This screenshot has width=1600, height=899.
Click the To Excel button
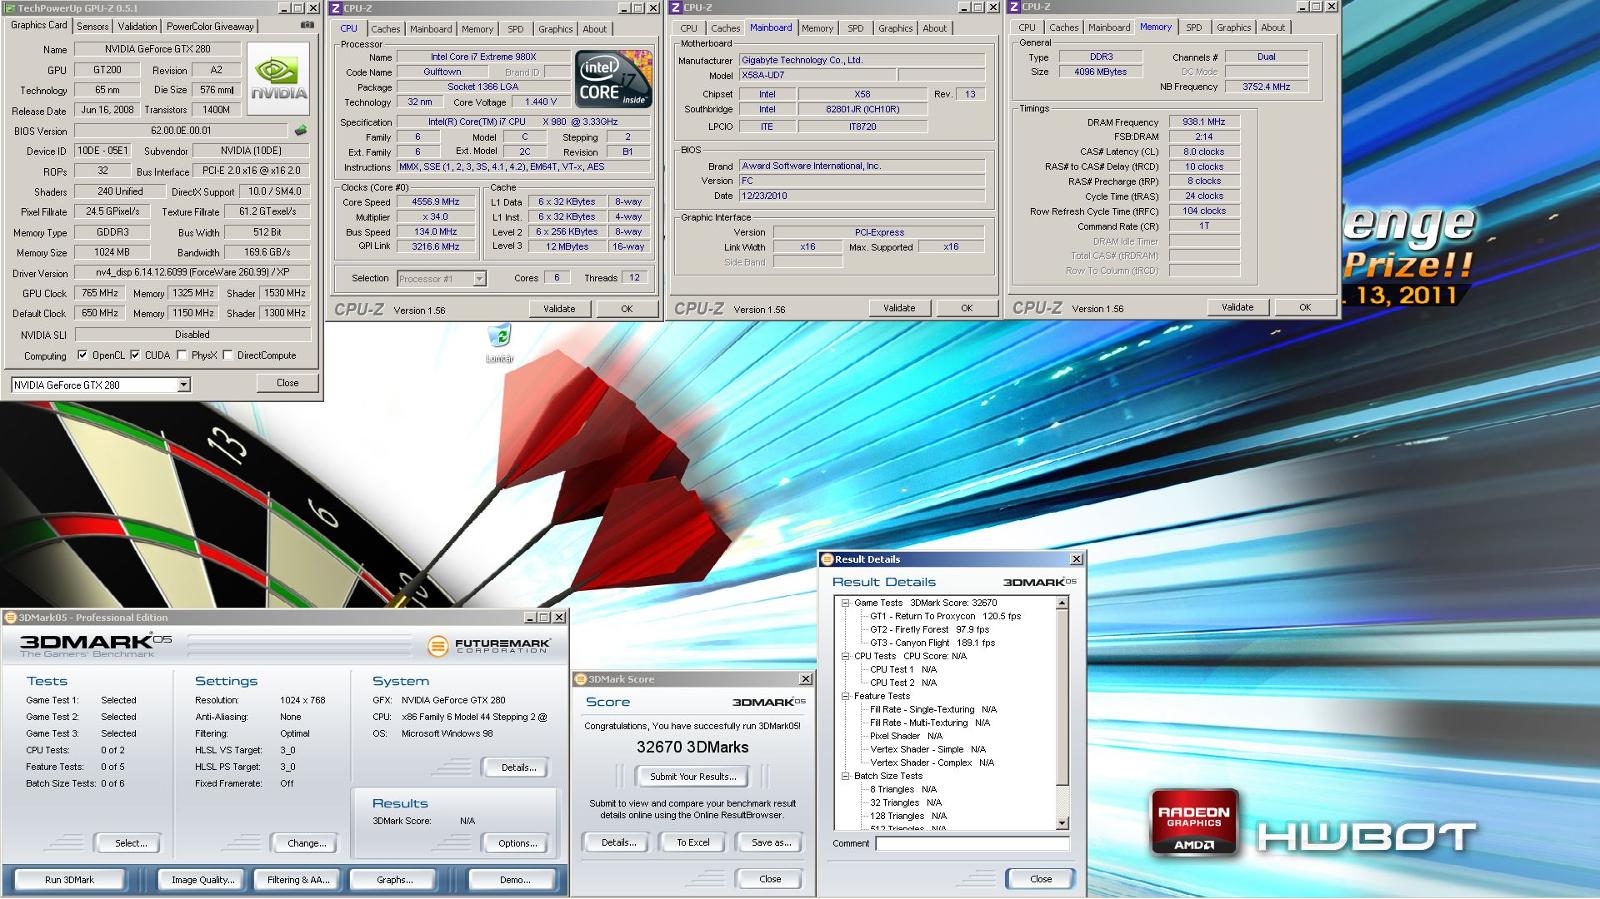pyautogui.click(x=692, y=842)
